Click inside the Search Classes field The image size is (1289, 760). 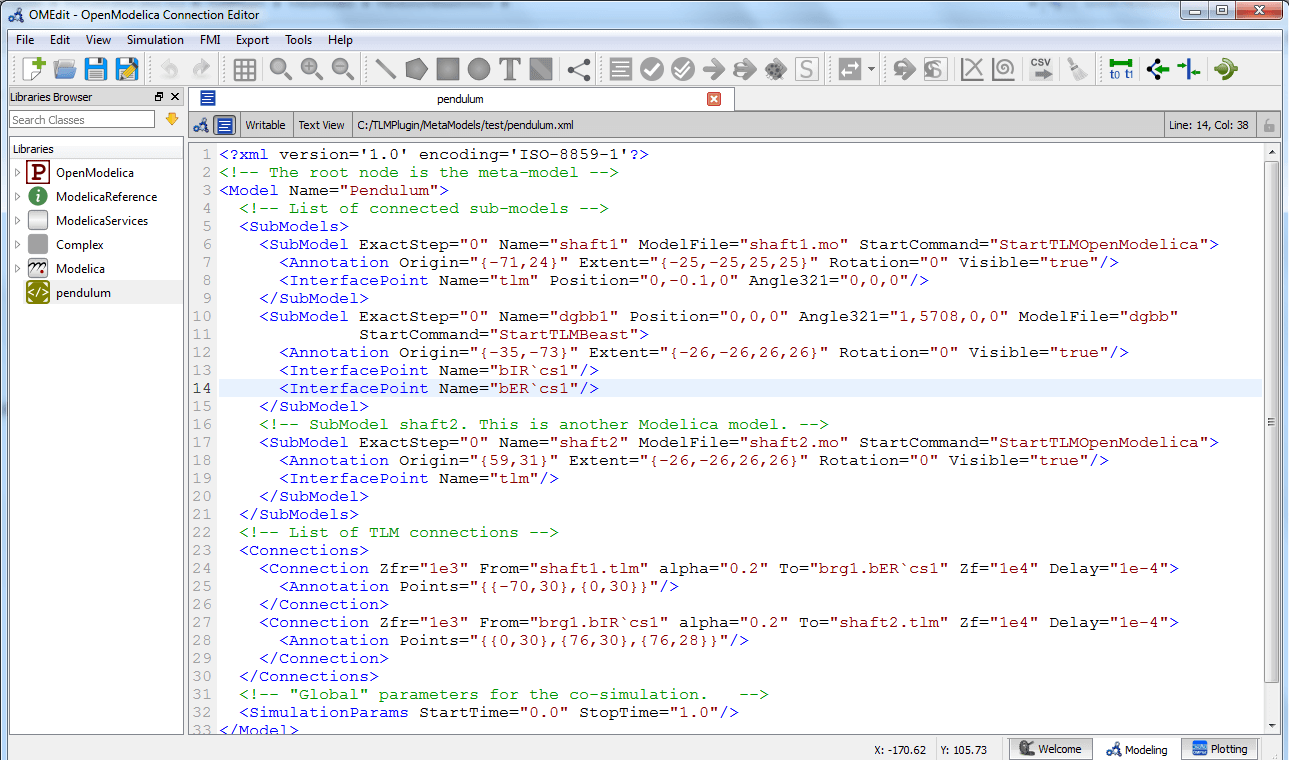pos(80,119)
